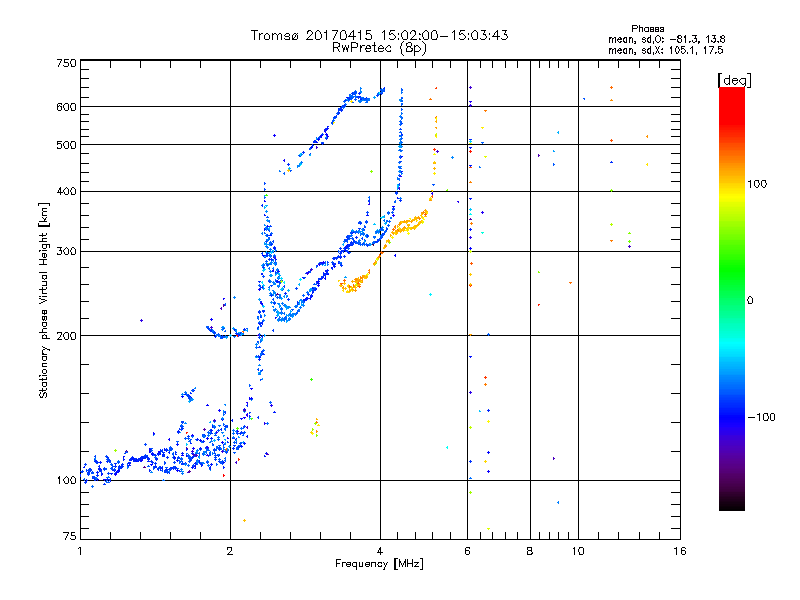800x600 pixels.
Task: Pick the green section of the colorbar
Action: coord(732,270)
